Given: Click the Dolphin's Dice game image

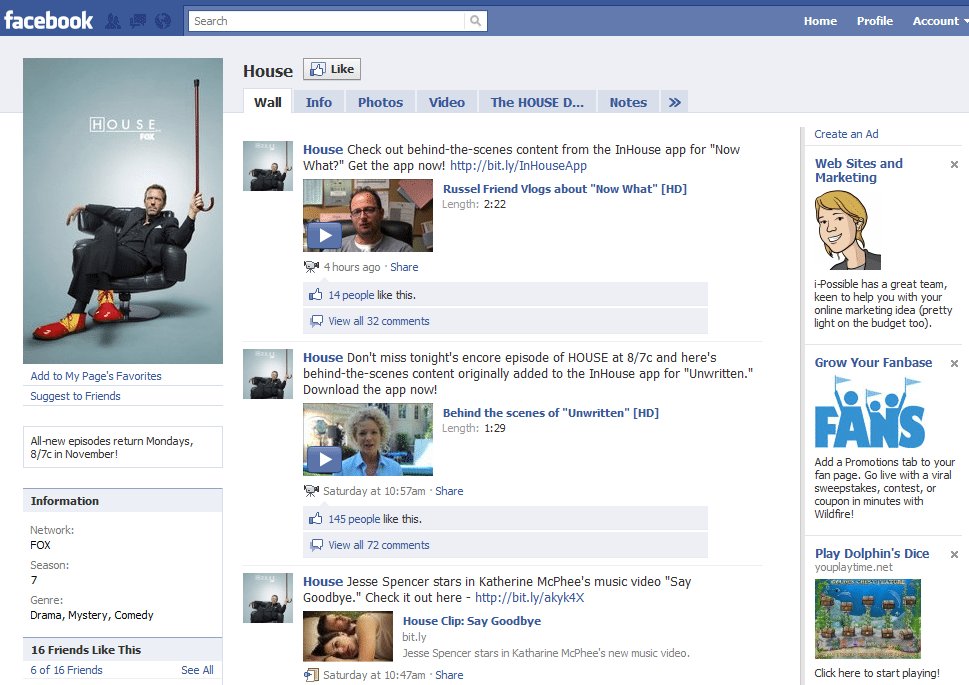Looking at the screenshot, I should (868, 619).
